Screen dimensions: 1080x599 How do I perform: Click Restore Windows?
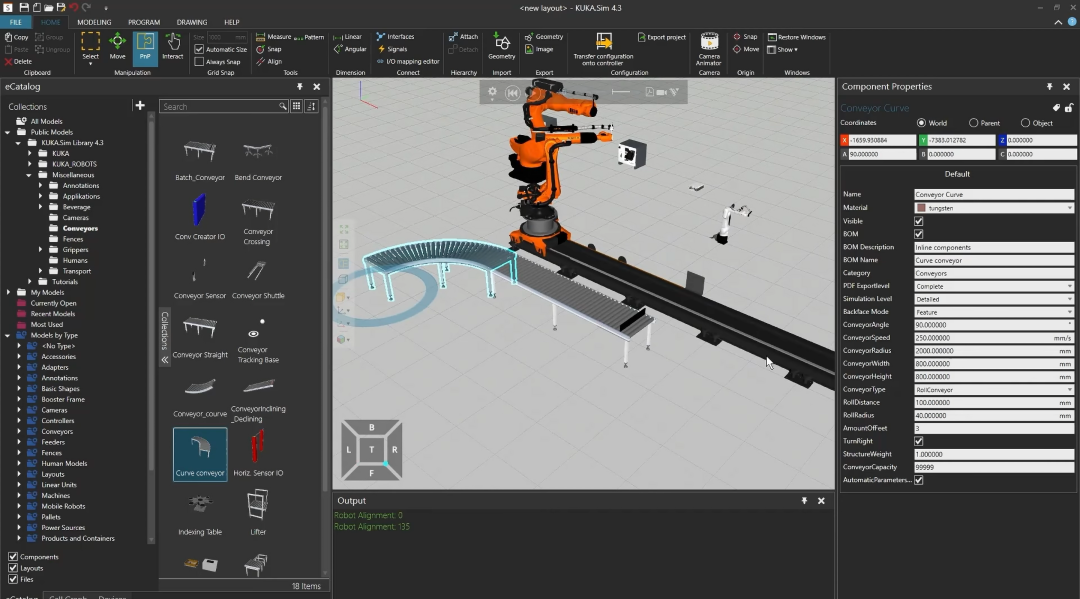pyautogui.click(x=796, y=36)
